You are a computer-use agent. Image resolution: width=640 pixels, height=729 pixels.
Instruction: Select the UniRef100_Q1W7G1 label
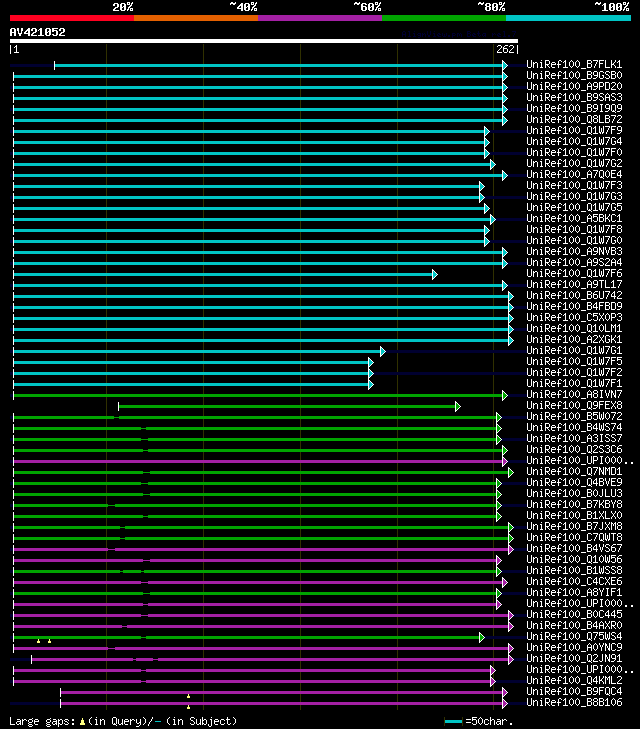coord(574,351)
